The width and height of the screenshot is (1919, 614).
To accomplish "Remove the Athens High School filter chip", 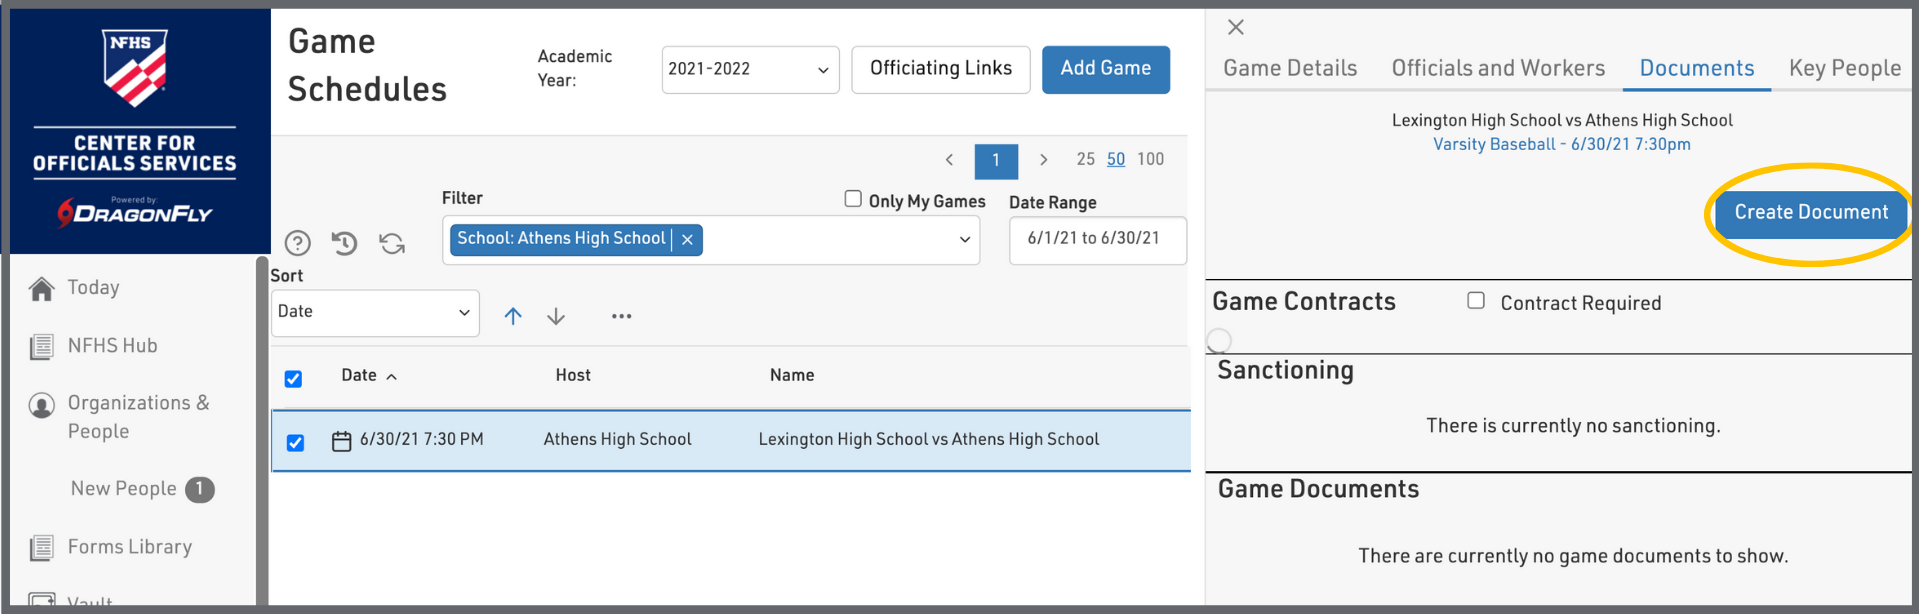I will [x=687, y=240].
